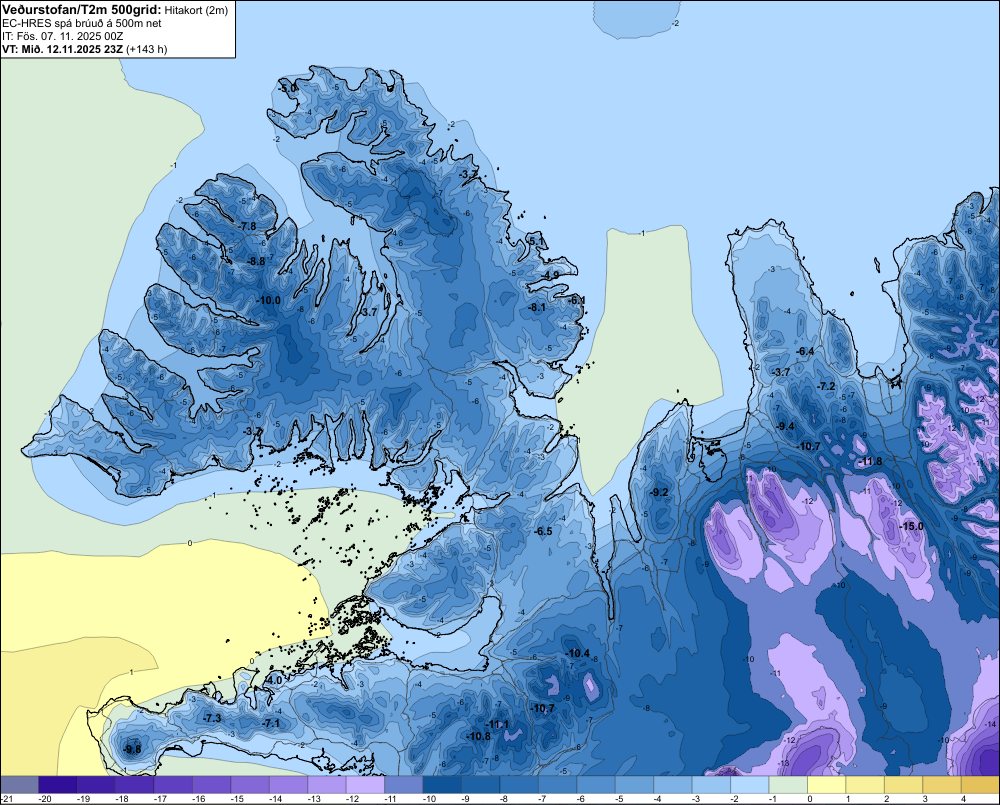1000x805 pixels.
Task: Click the -8.1 temperature label
Action: pos(537,307)
